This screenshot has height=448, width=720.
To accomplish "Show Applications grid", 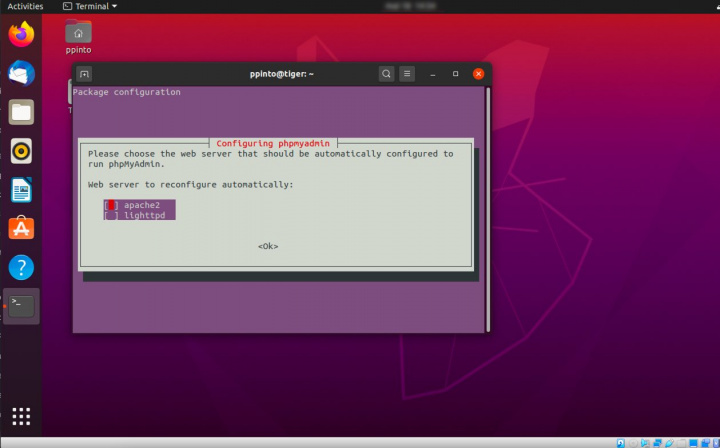I will (21, 416).
